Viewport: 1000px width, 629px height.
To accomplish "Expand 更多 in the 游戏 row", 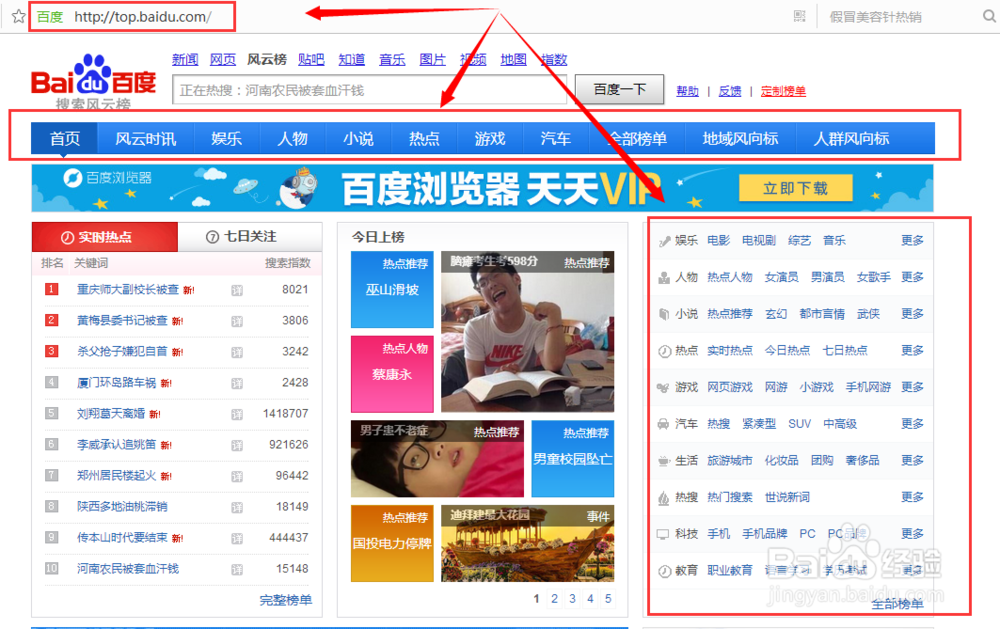I will coord(912,387).
